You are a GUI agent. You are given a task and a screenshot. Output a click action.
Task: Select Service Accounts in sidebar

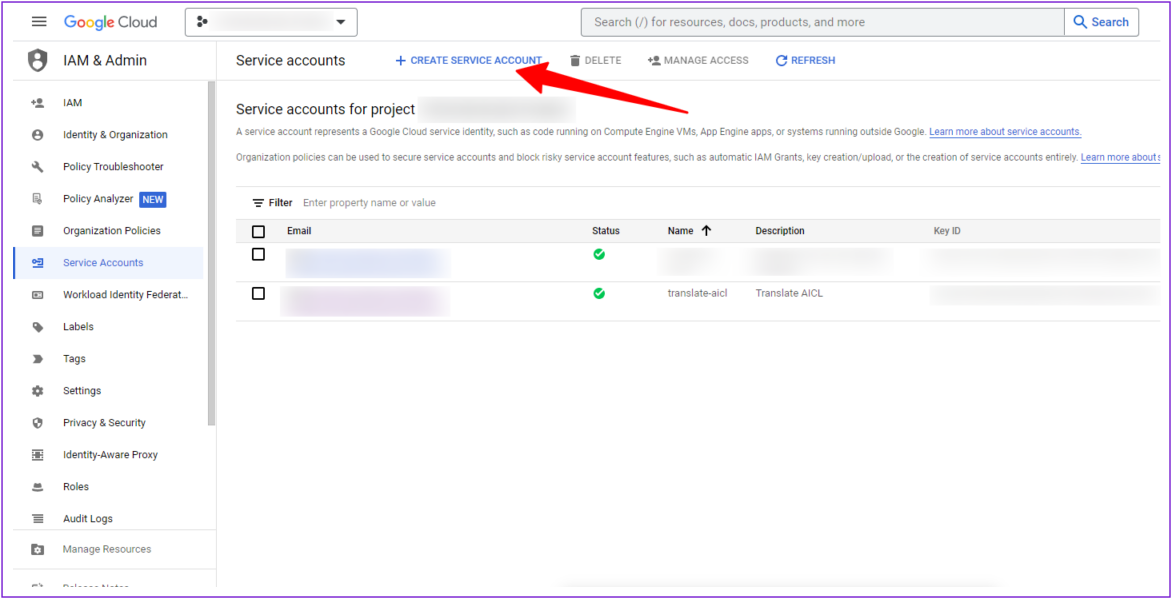pos(103,263)
